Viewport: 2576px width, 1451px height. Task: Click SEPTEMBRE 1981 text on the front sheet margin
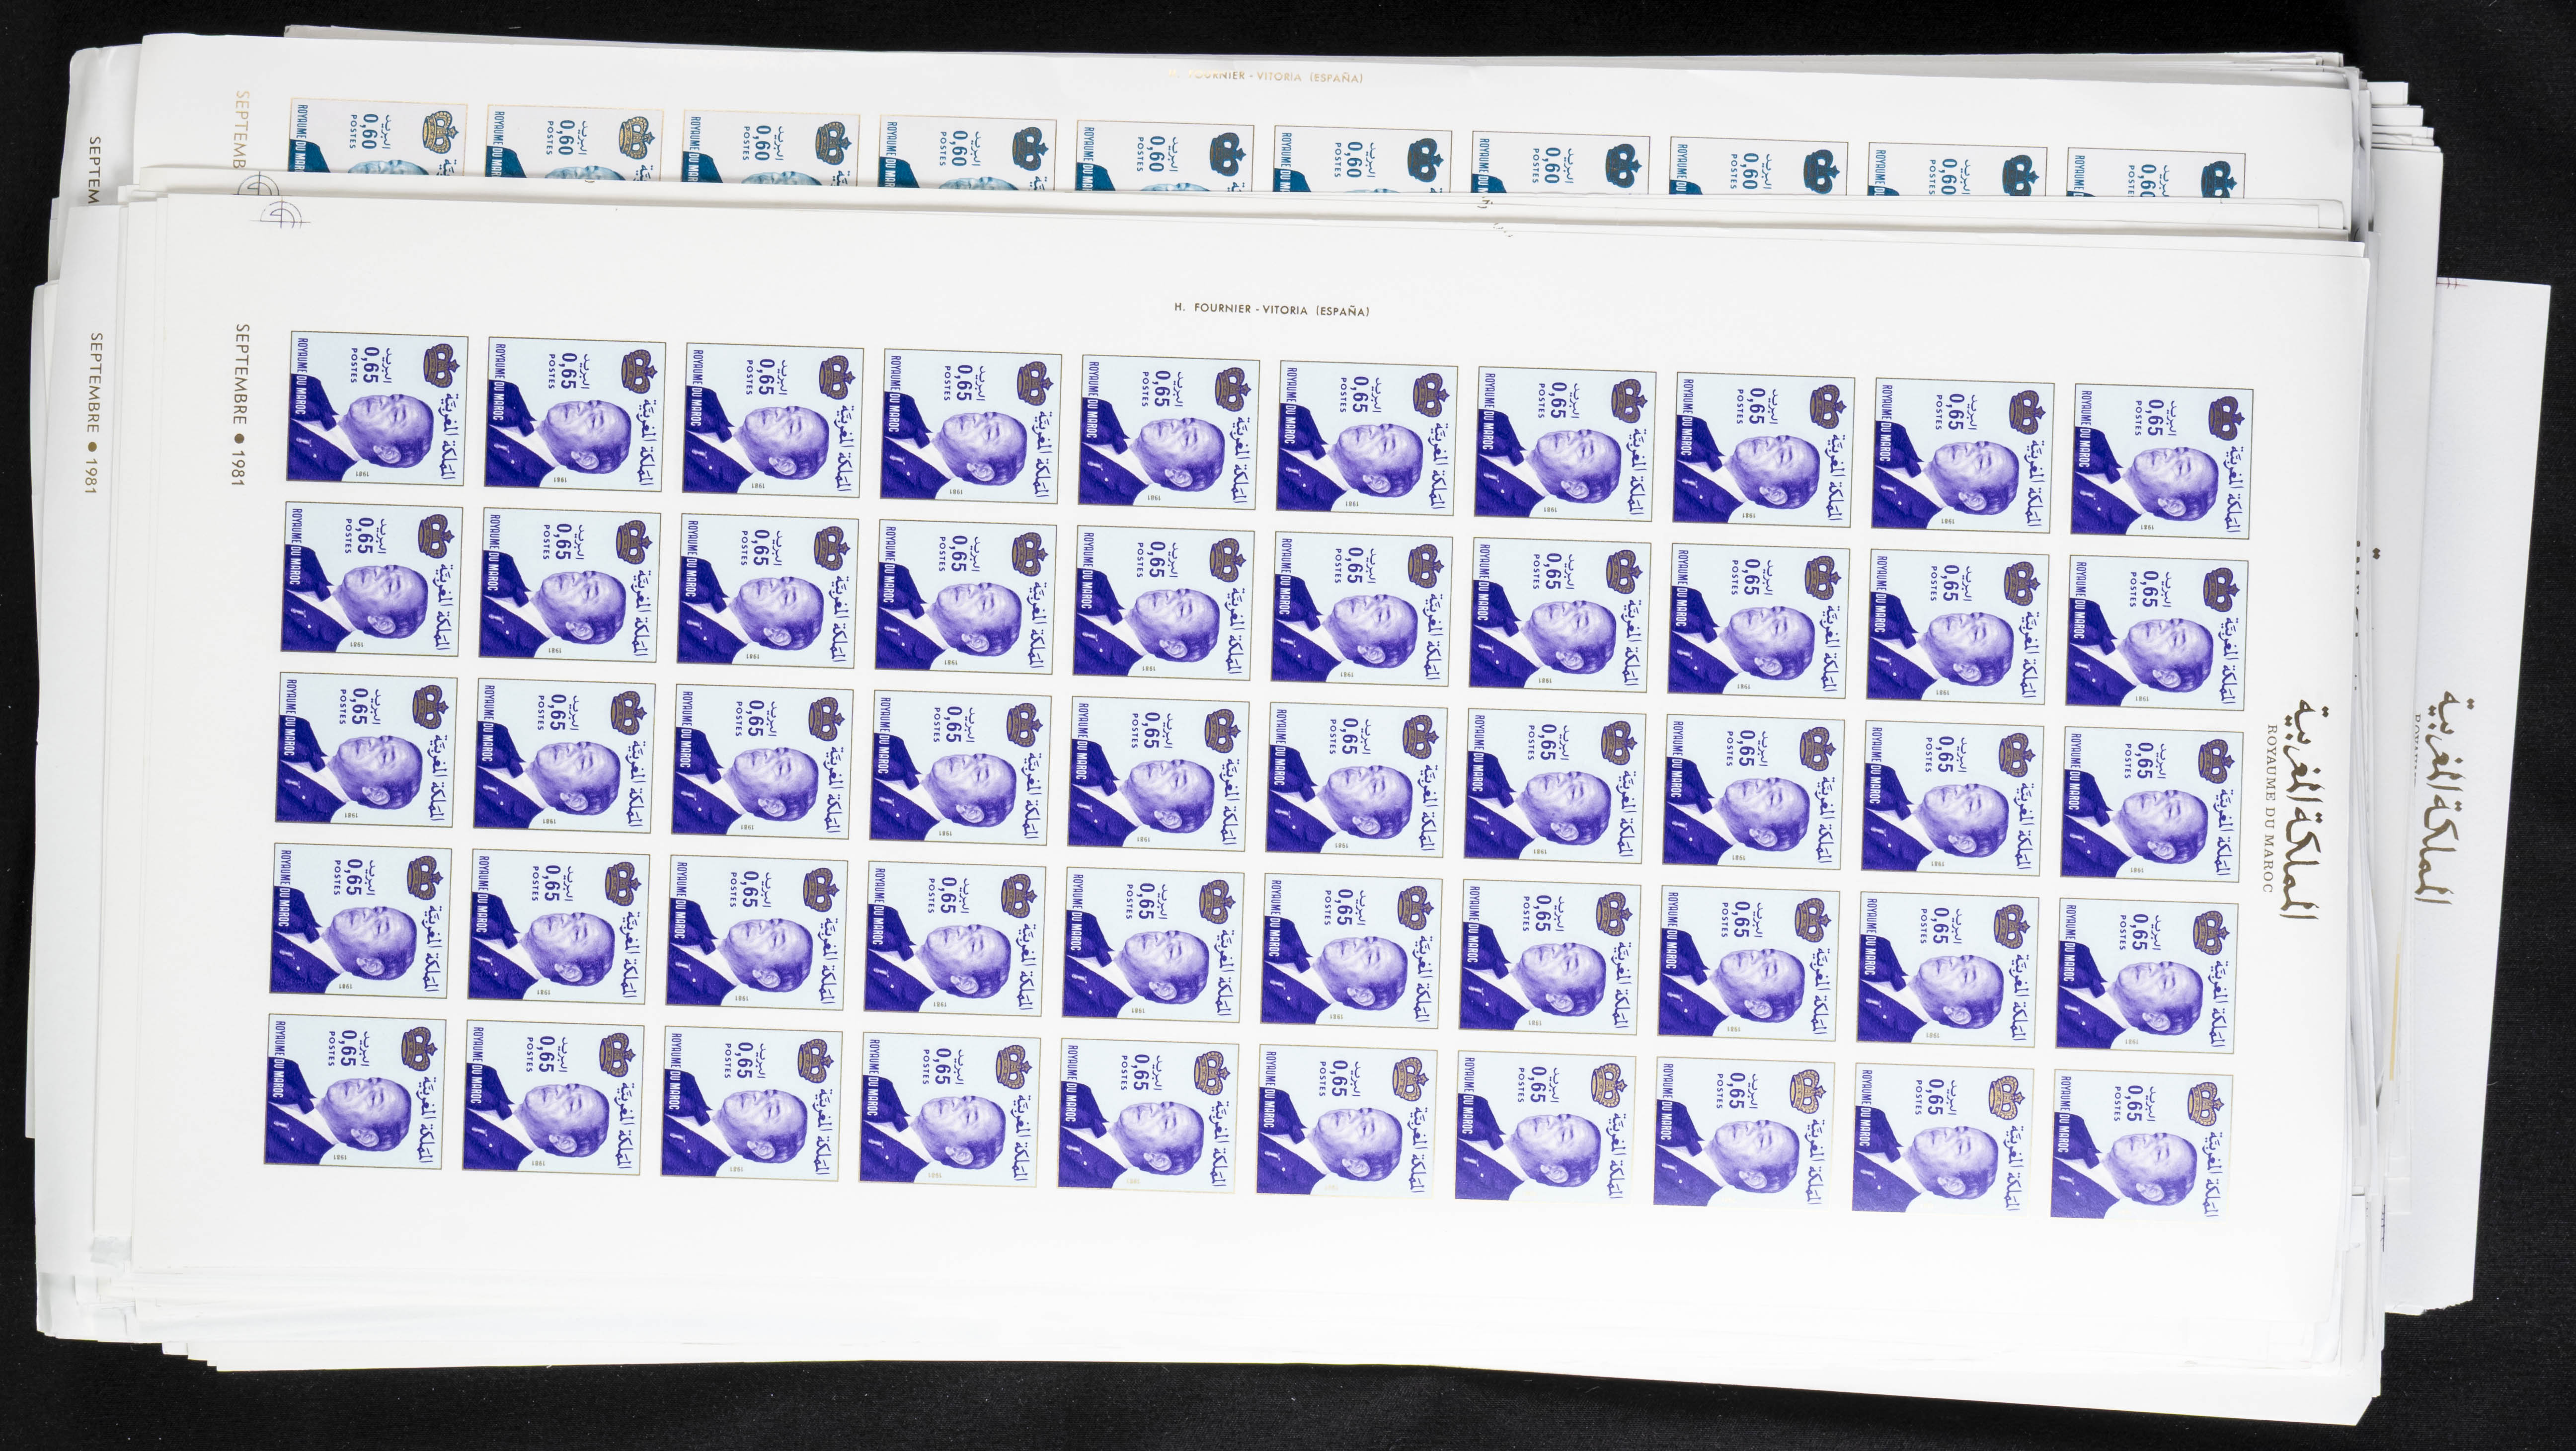pos(240,404)
